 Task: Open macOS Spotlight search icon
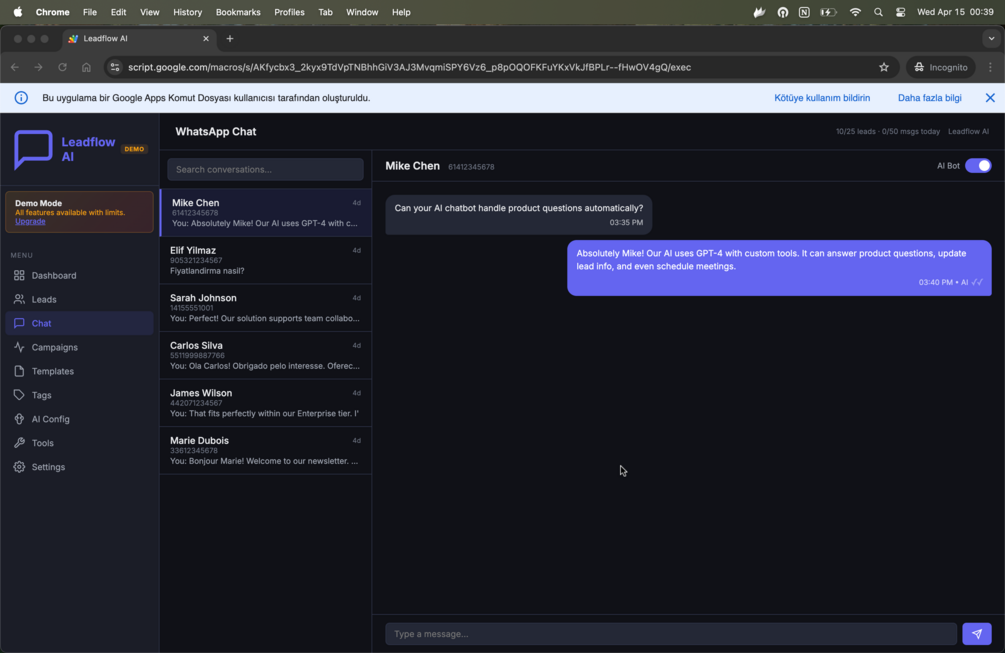tap(878, 12)
